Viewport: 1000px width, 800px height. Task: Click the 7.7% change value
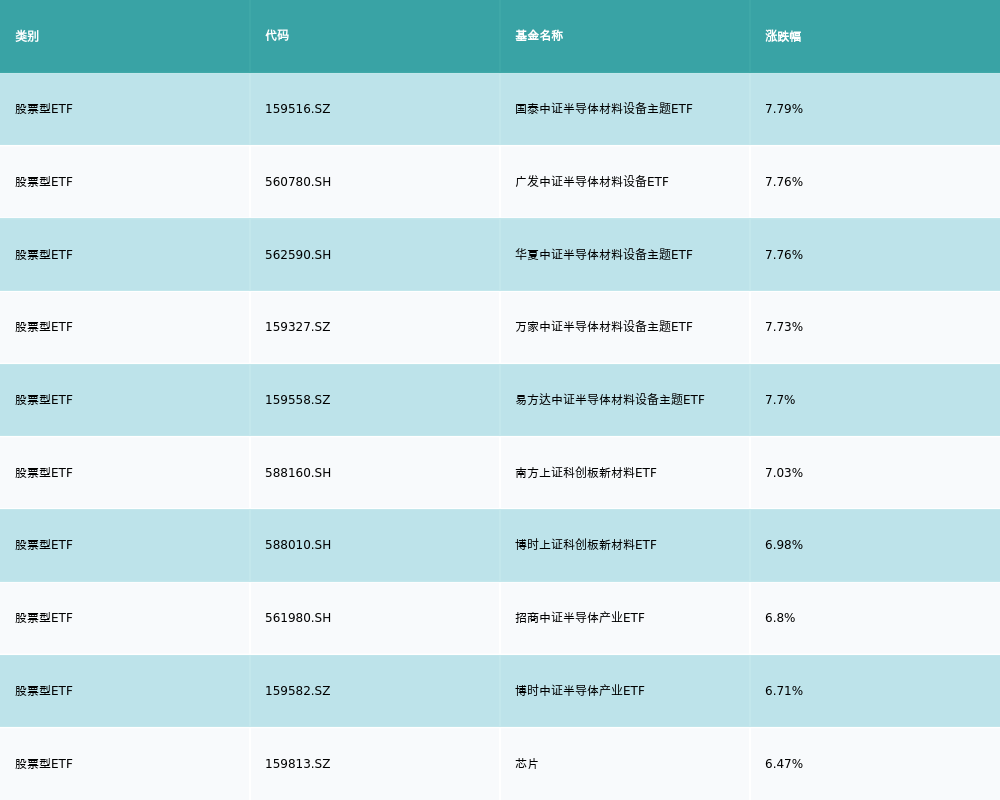click(780, 400)
